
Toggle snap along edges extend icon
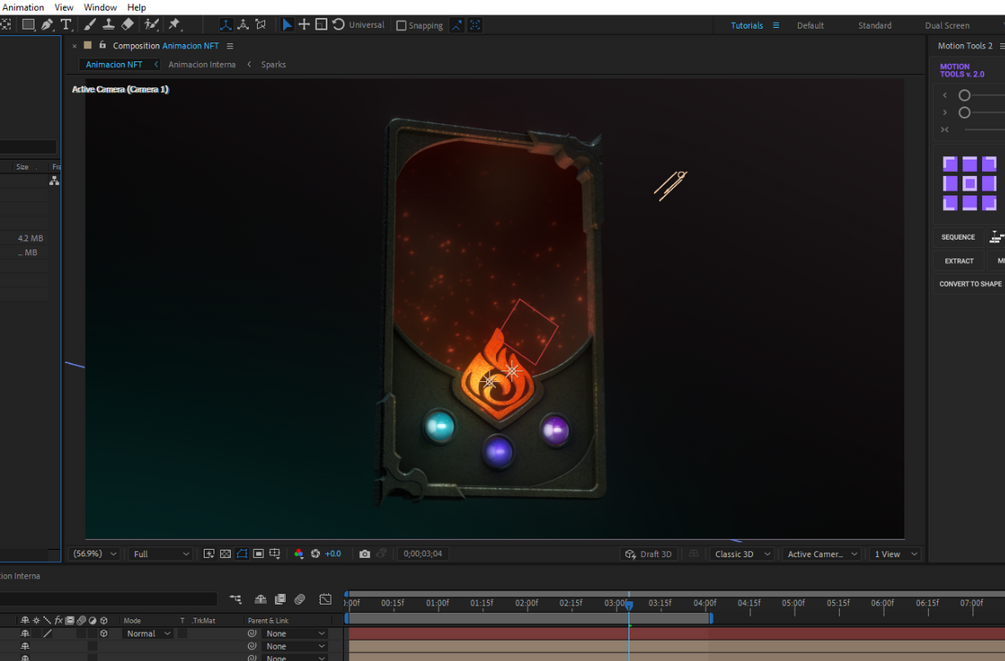pos(456,25)
